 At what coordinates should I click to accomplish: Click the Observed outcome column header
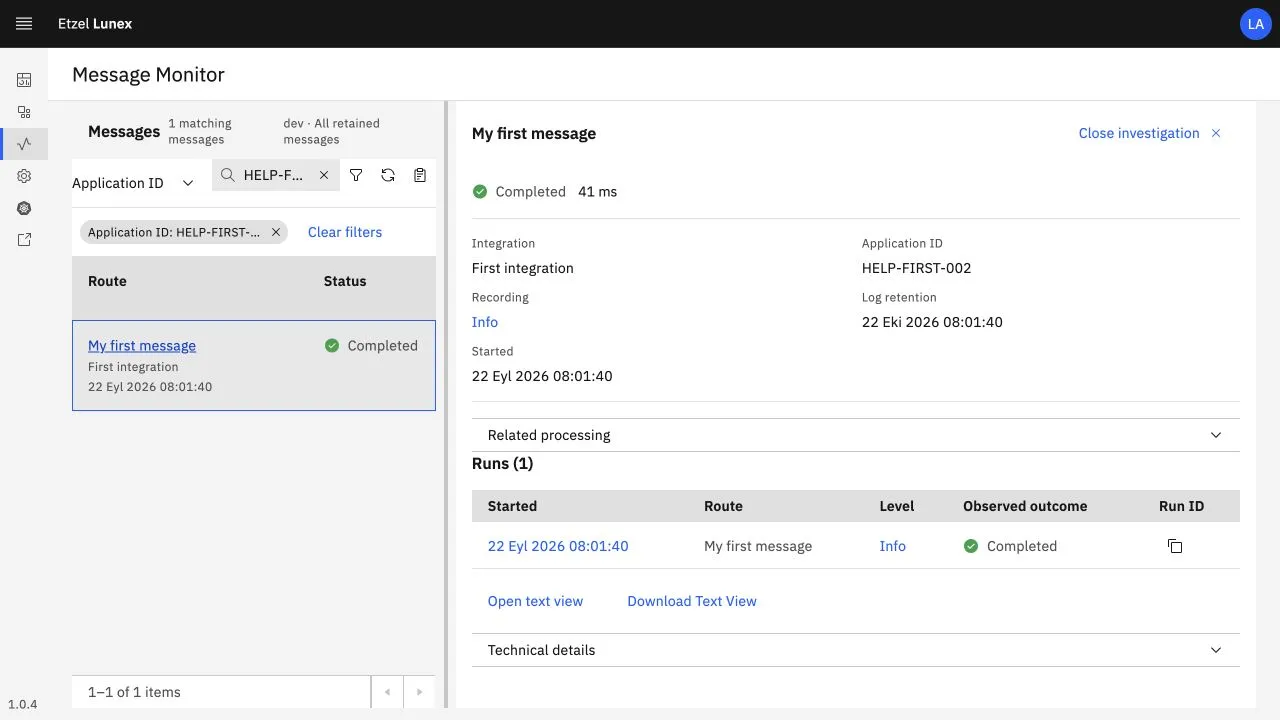(1025, 506)
